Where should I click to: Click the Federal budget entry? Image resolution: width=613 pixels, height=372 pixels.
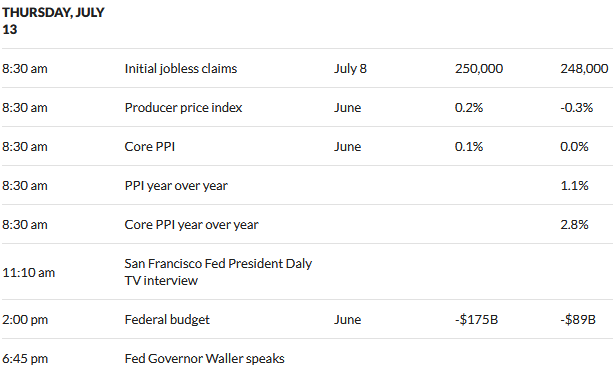coord(167,320)
